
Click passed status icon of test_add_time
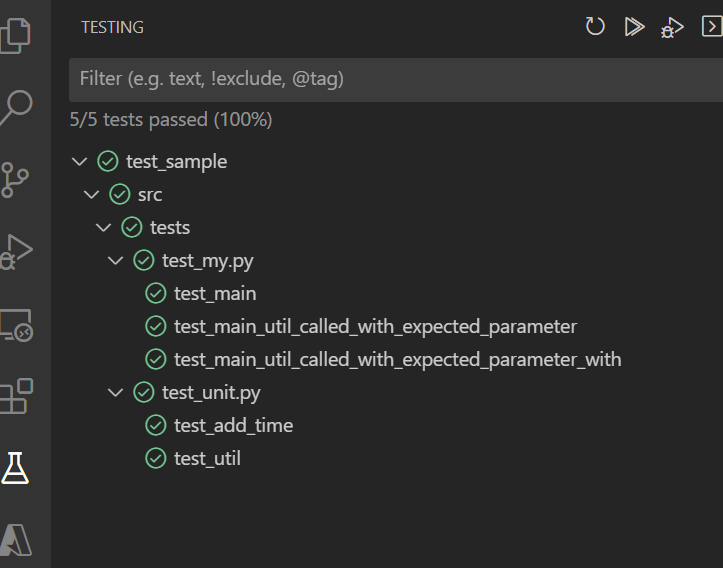[156, 425]
